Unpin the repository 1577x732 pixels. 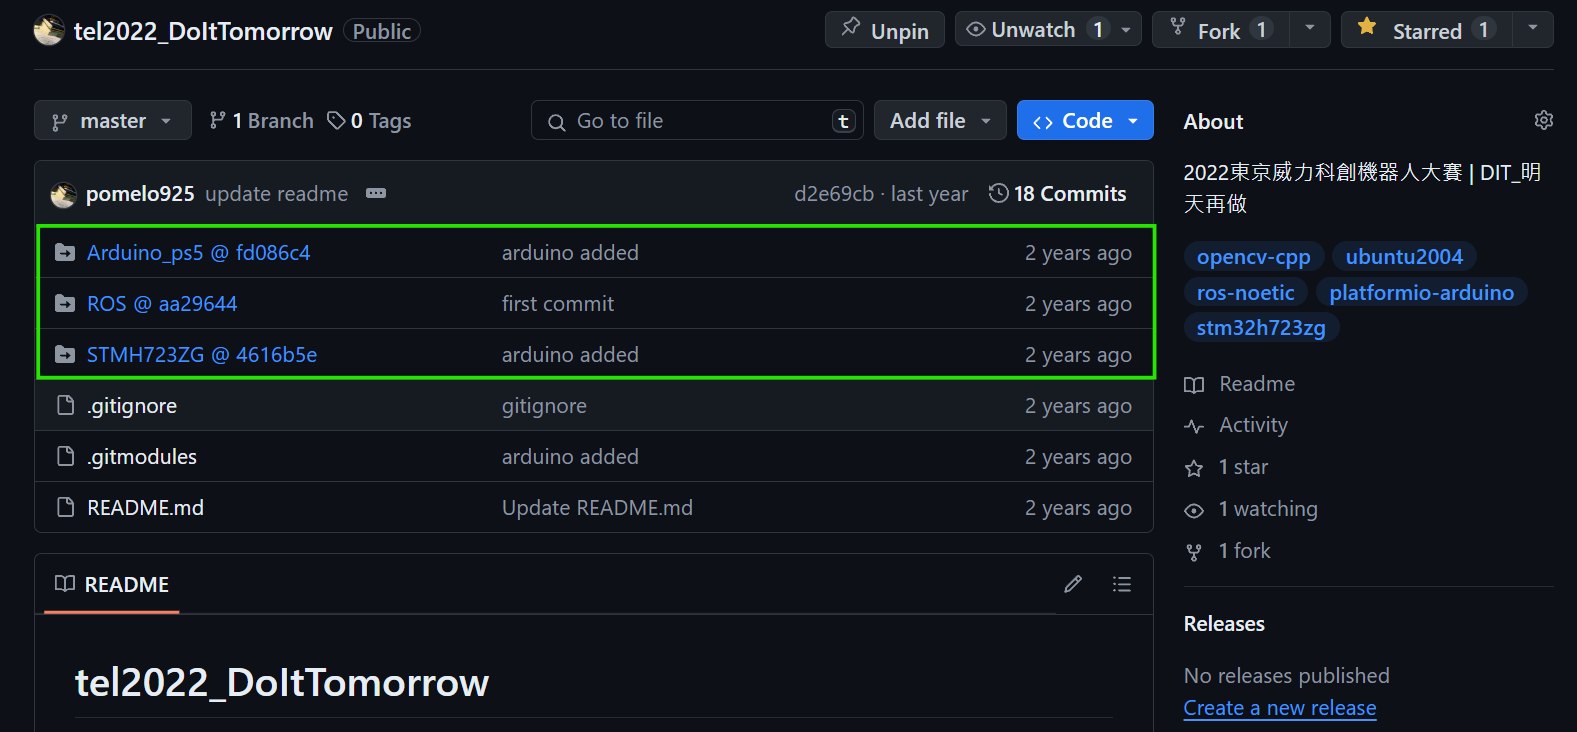885,30
